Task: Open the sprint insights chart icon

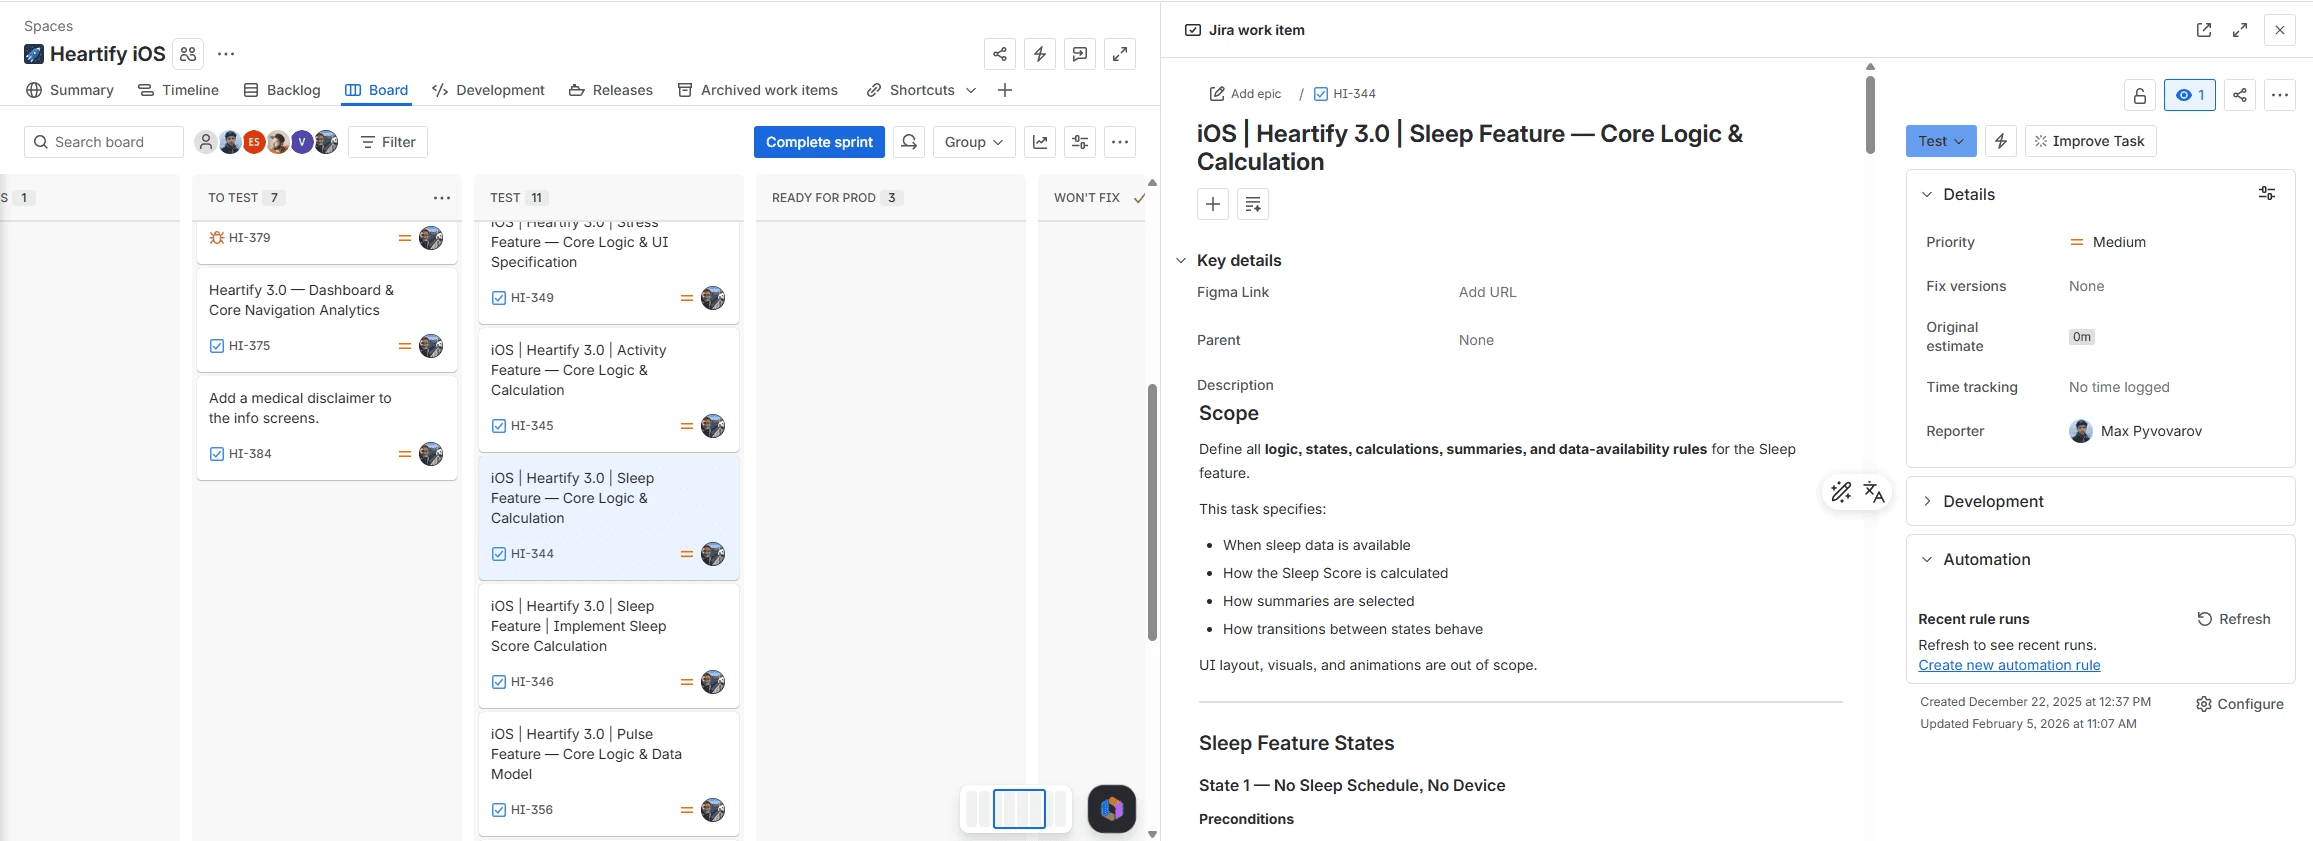Action: pyautogui.click(x=1040, y=142)
